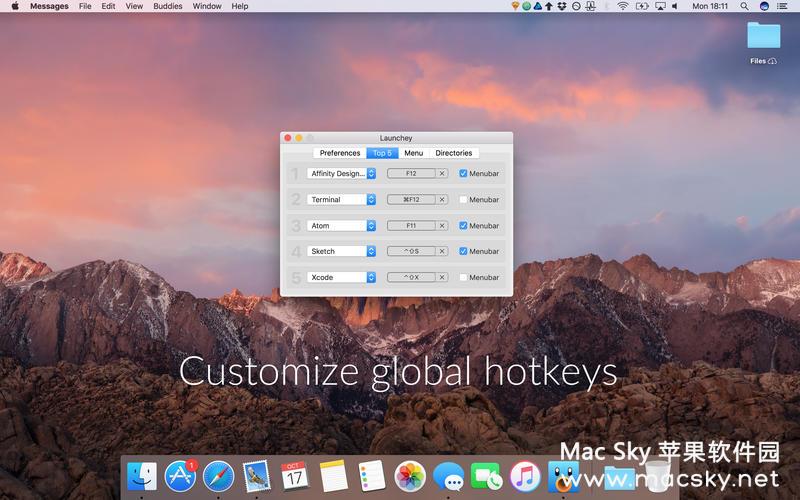Open the Apple menu
The image size is (800, 500).
[15, 6]
